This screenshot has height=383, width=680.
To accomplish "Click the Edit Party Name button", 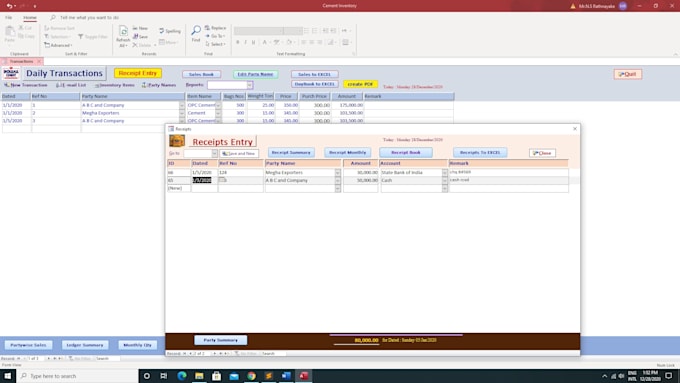I will click(x=255, y=74).
